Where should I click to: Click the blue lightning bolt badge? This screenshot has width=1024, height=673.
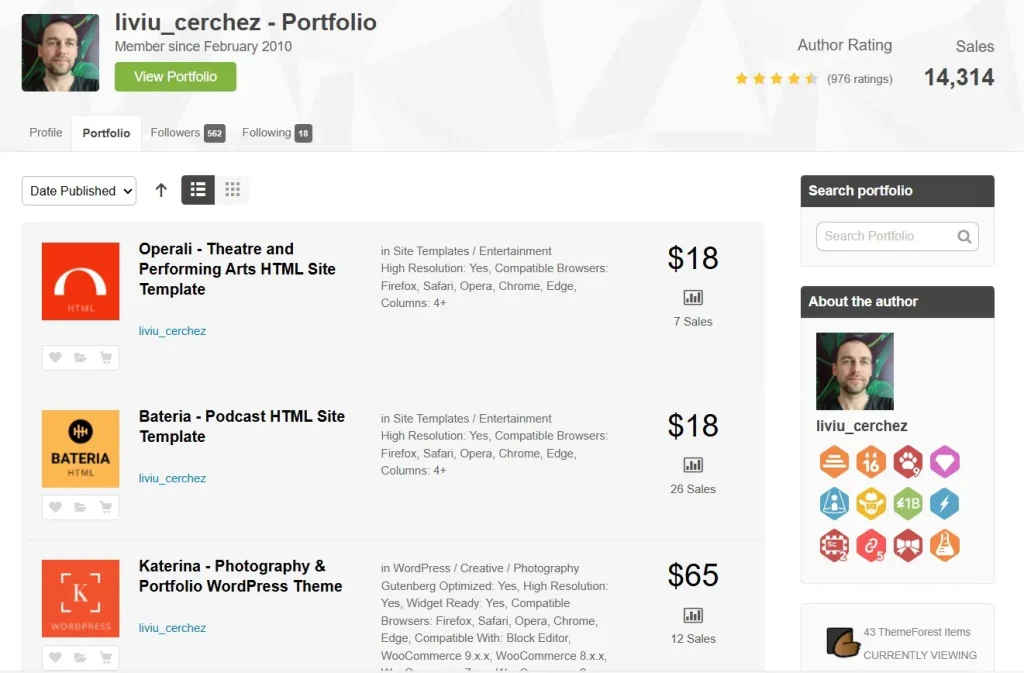[945, 504]
